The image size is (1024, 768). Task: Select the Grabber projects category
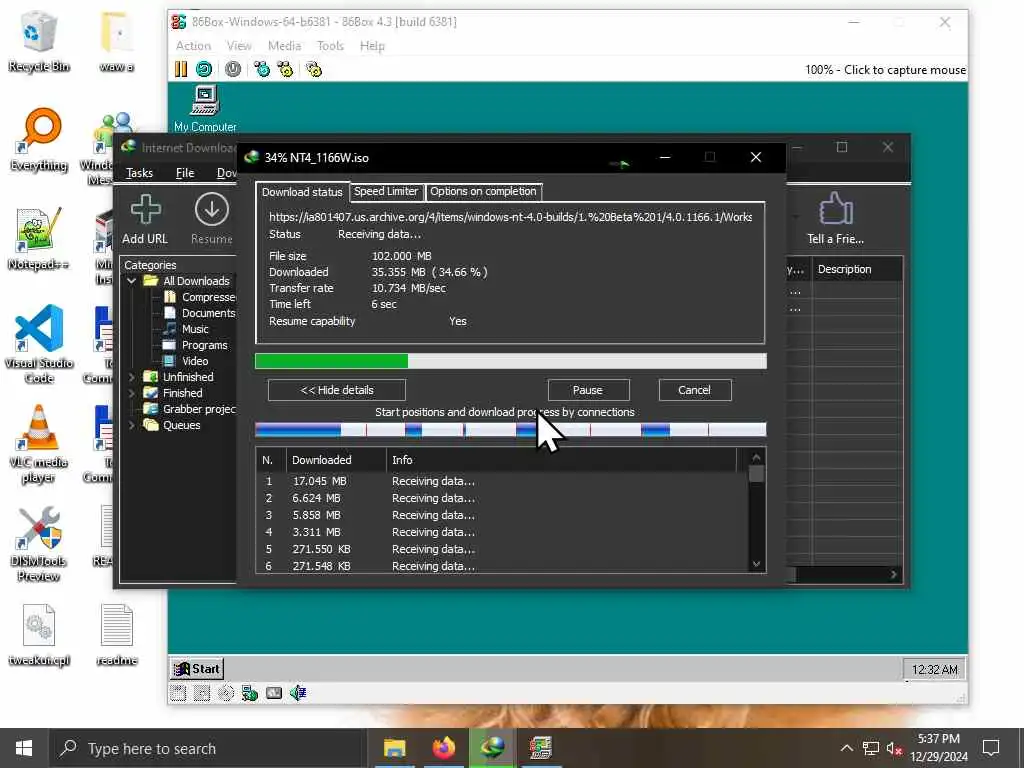(x=191, y=409)
